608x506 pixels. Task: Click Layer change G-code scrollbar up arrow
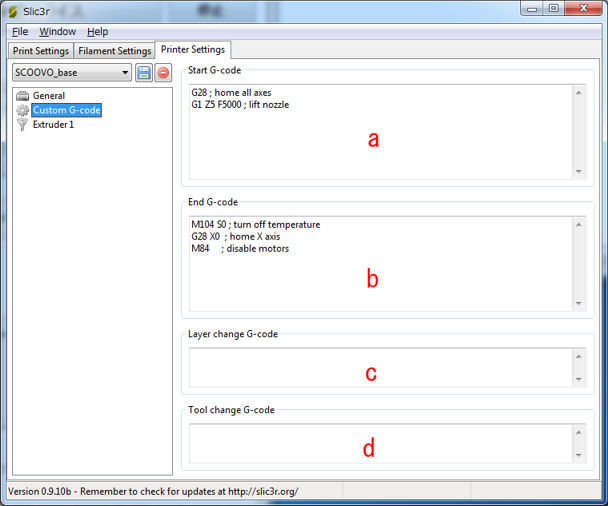pyautogui.click(x=579, y=356)
